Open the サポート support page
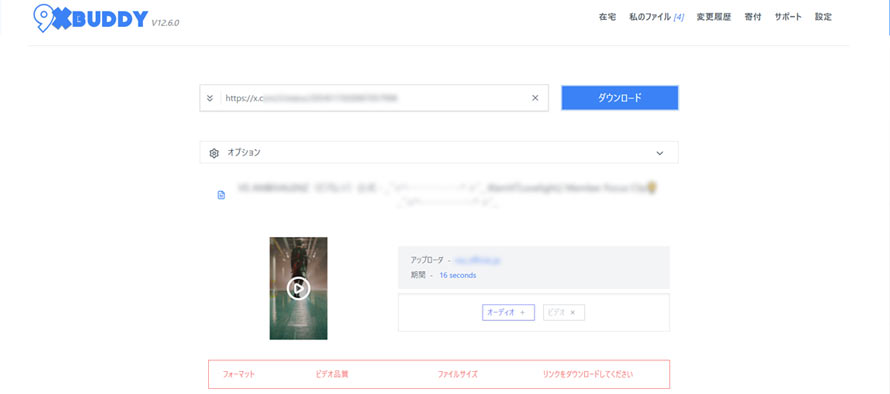890x394 pixels. [x=788, y=17]
